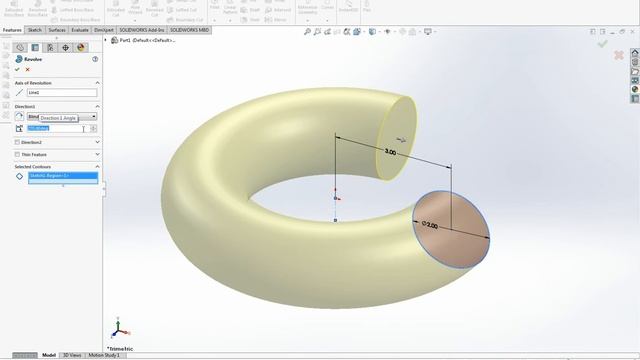The height and width of the screenshot is (360, 640).
Task: Open the DisplayManager color ball tab
Action: pos(80,48)
